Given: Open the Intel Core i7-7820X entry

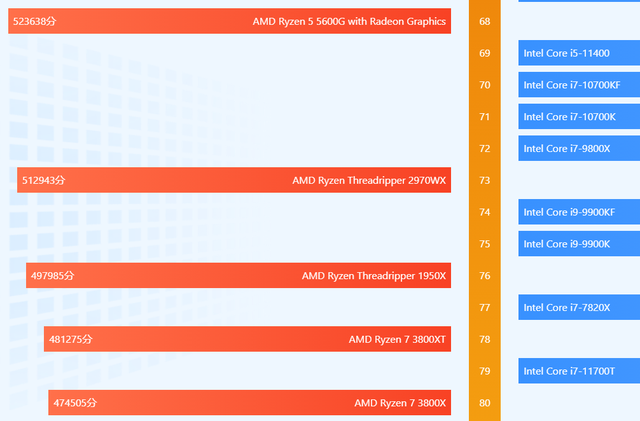Looking at the screenshot, I should tap(579, 307).
